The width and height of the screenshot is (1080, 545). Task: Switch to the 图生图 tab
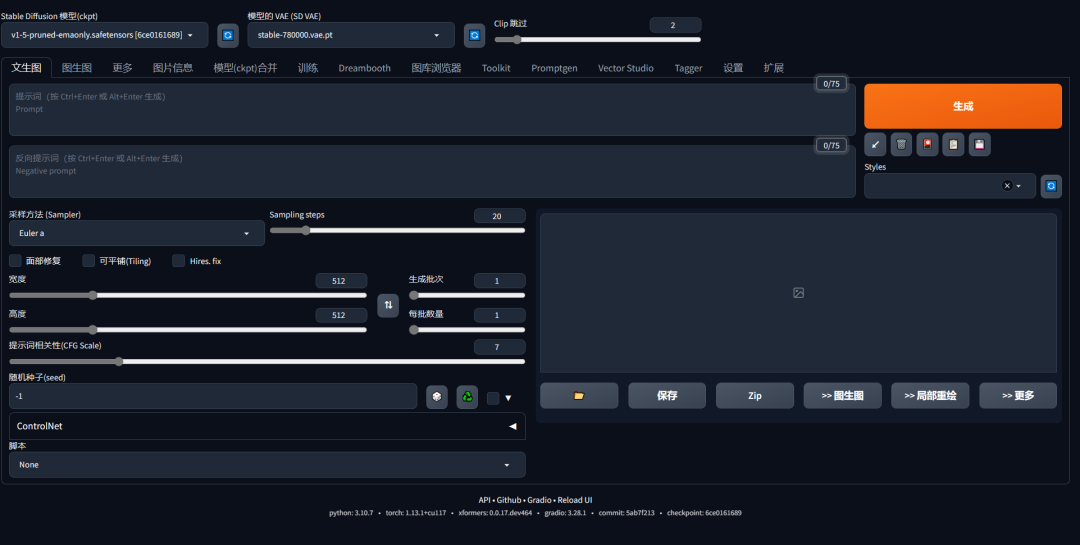click(76, 68)
